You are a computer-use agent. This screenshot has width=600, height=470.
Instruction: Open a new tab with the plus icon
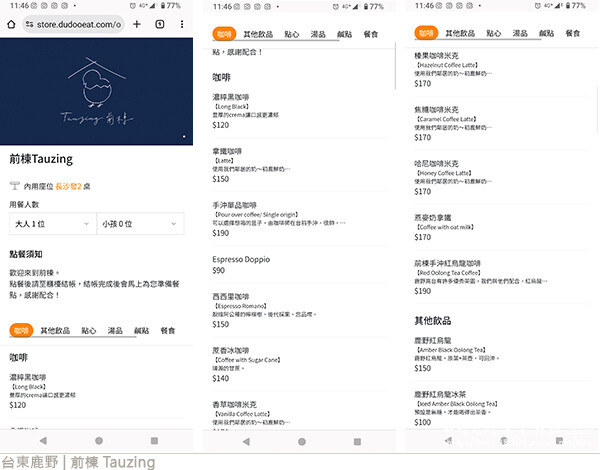click(x=137, y=24)
